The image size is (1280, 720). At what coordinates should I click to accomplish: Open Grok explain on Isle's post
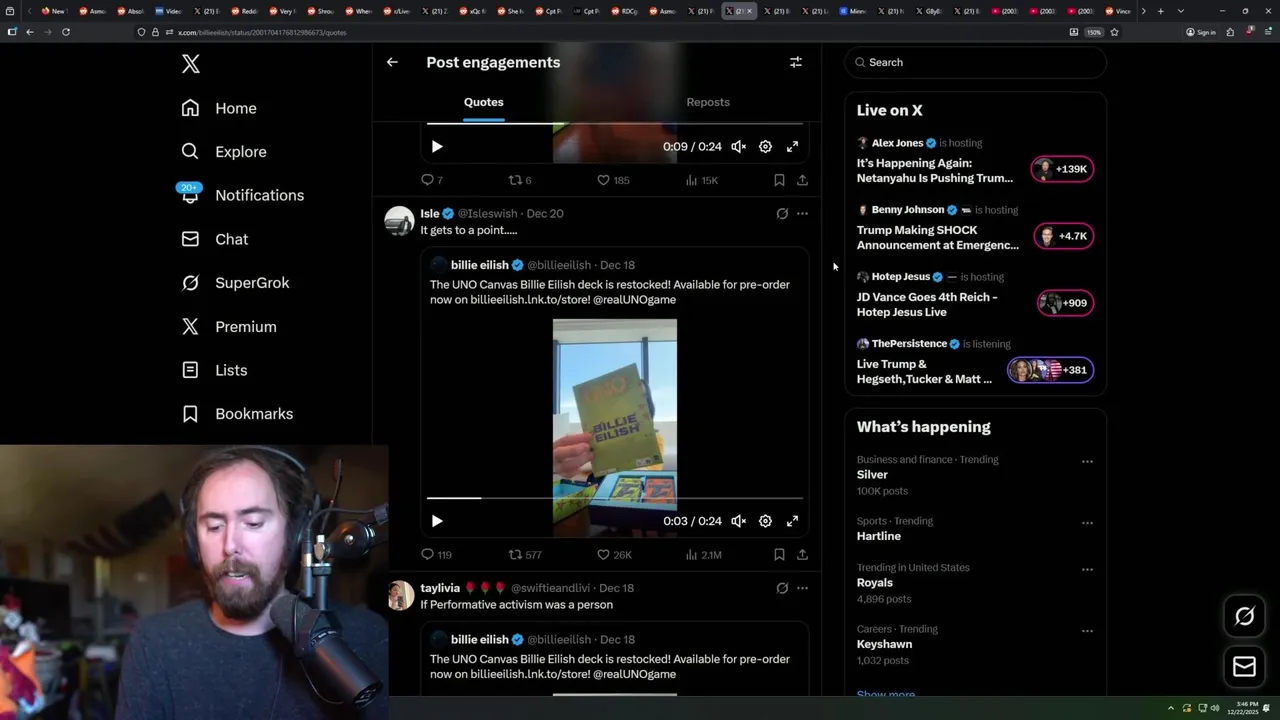click(782, 213)
